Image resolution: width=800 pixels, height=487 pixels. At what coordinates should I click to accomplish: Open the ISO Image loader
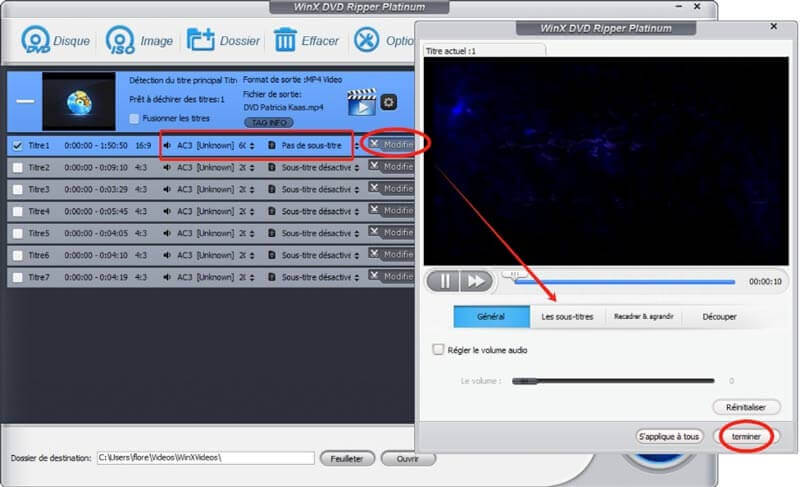120,40
